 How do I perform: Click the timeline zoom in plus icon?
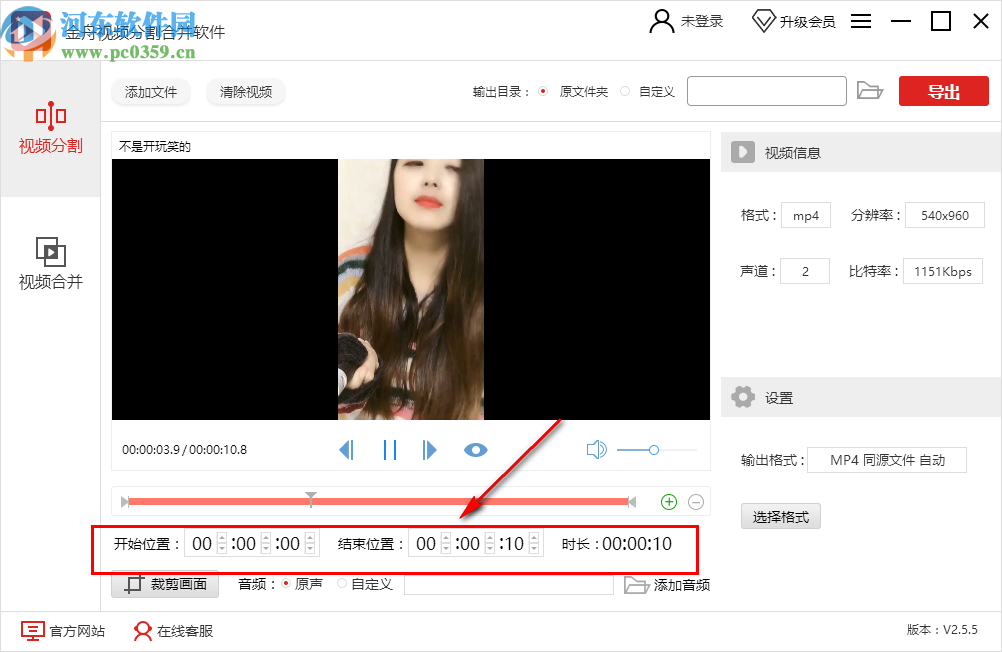point(668,501)
